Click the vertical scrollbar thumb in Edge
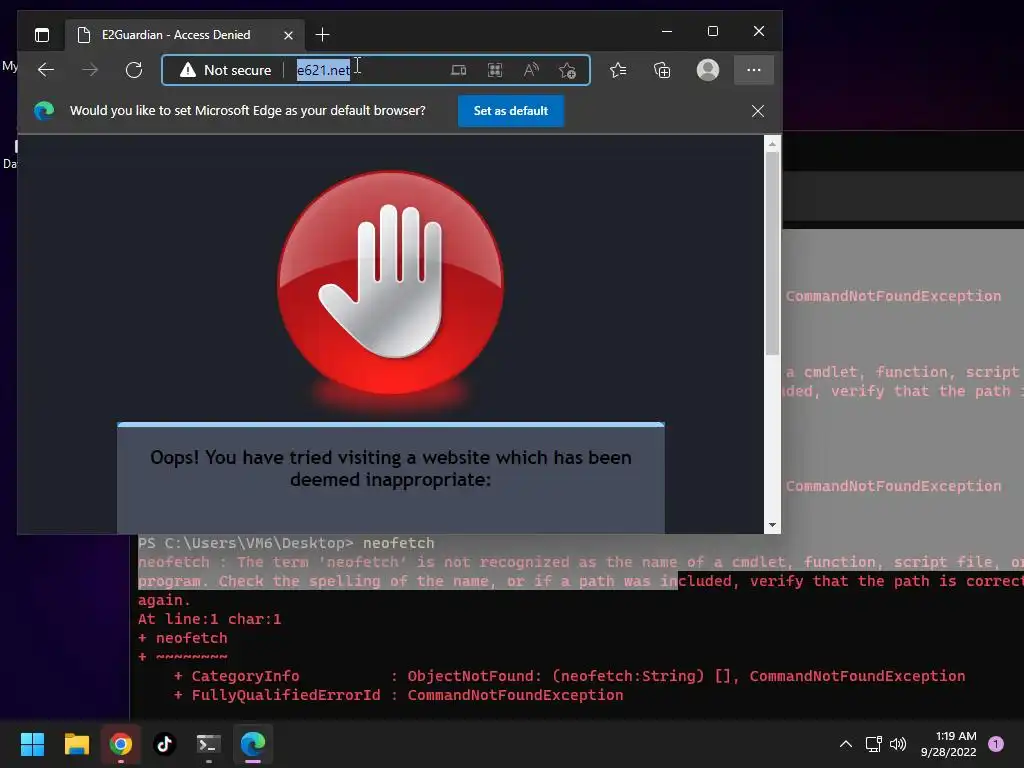 (x=772, y=253)
